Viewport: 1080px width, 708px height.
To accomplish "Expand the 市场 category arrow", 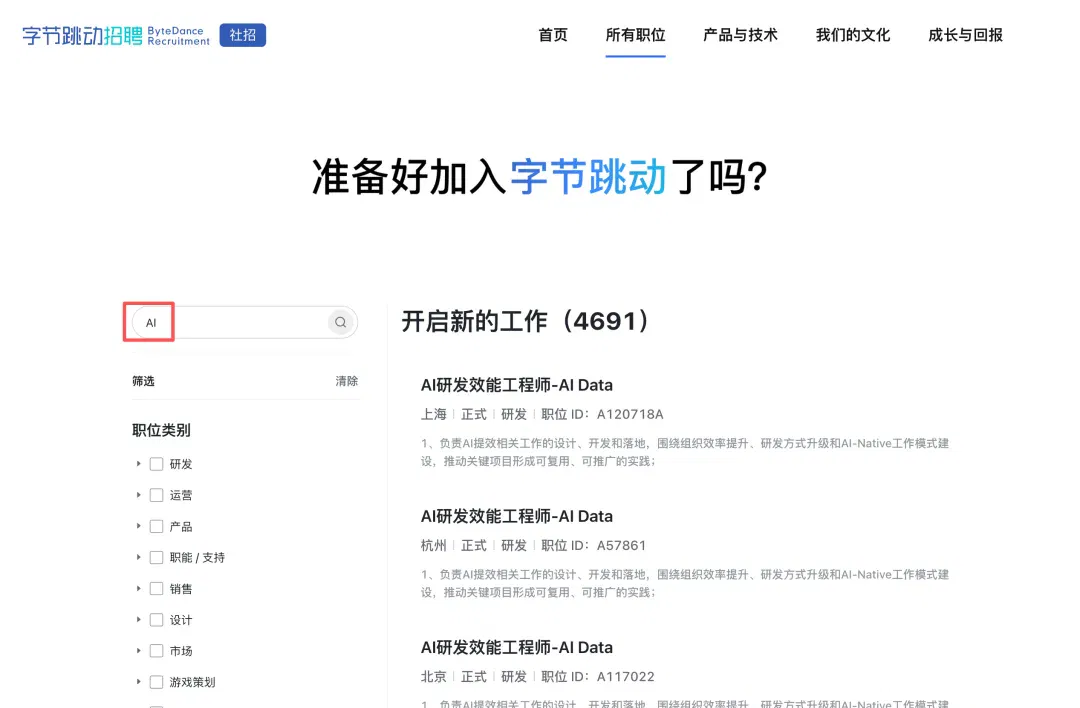I will (x=138, y=651).
